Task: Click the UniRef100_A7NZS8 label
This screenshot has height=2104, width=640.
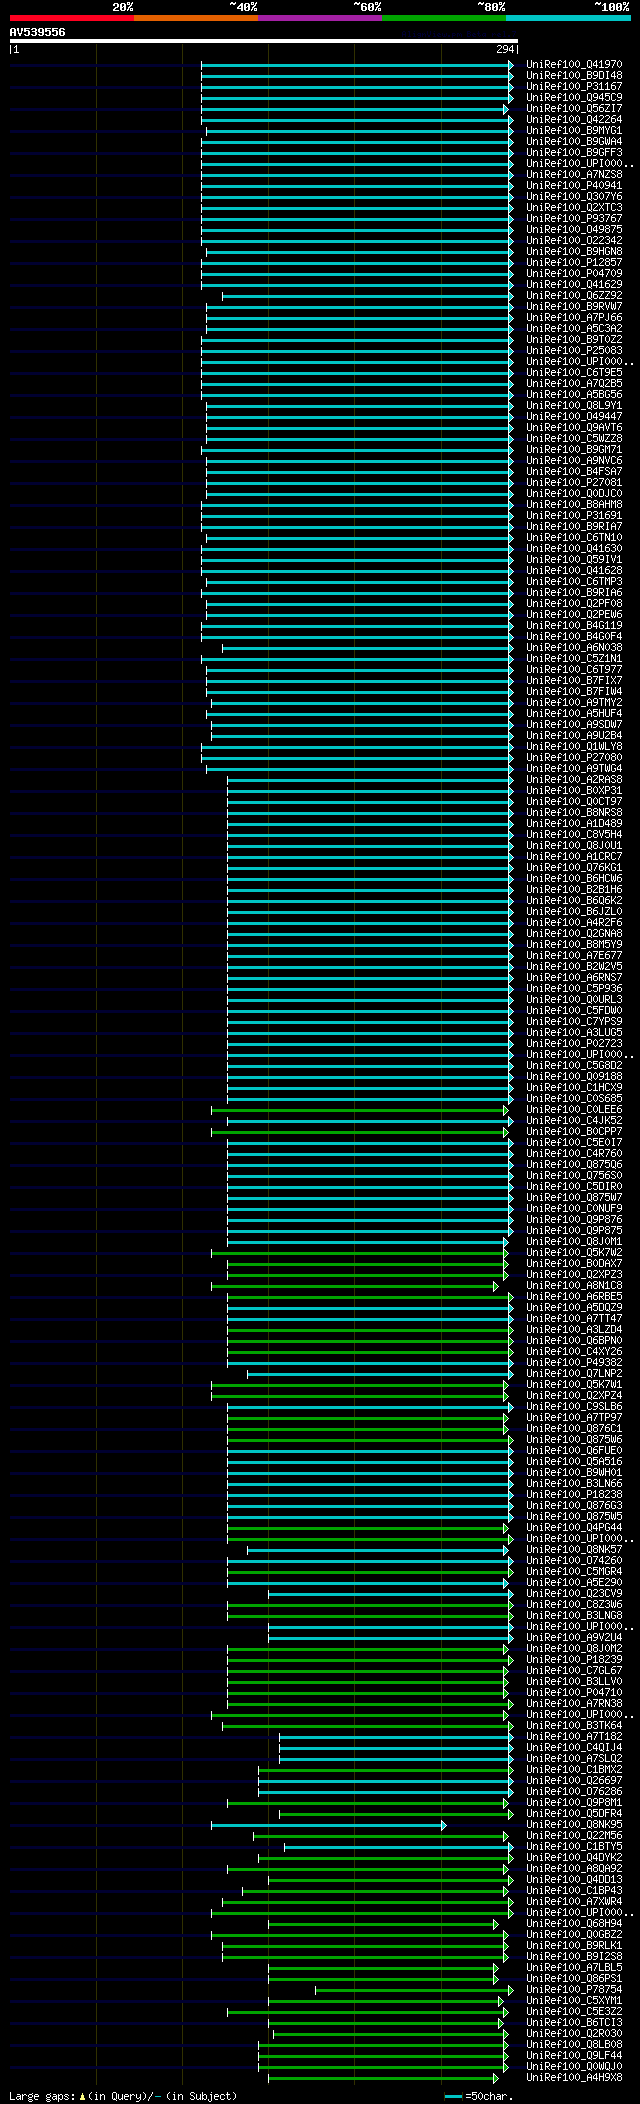Action: (574, 175)
